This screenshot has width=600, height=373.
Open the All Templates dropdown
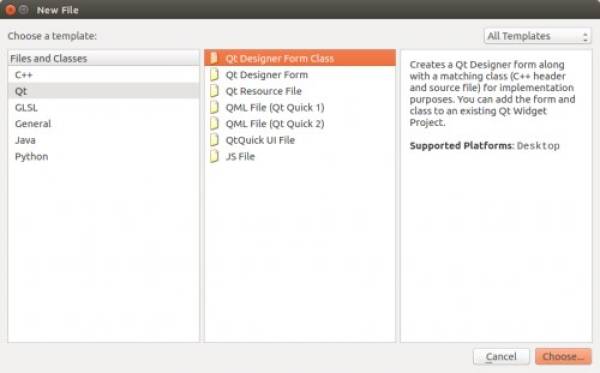(537, 36)
